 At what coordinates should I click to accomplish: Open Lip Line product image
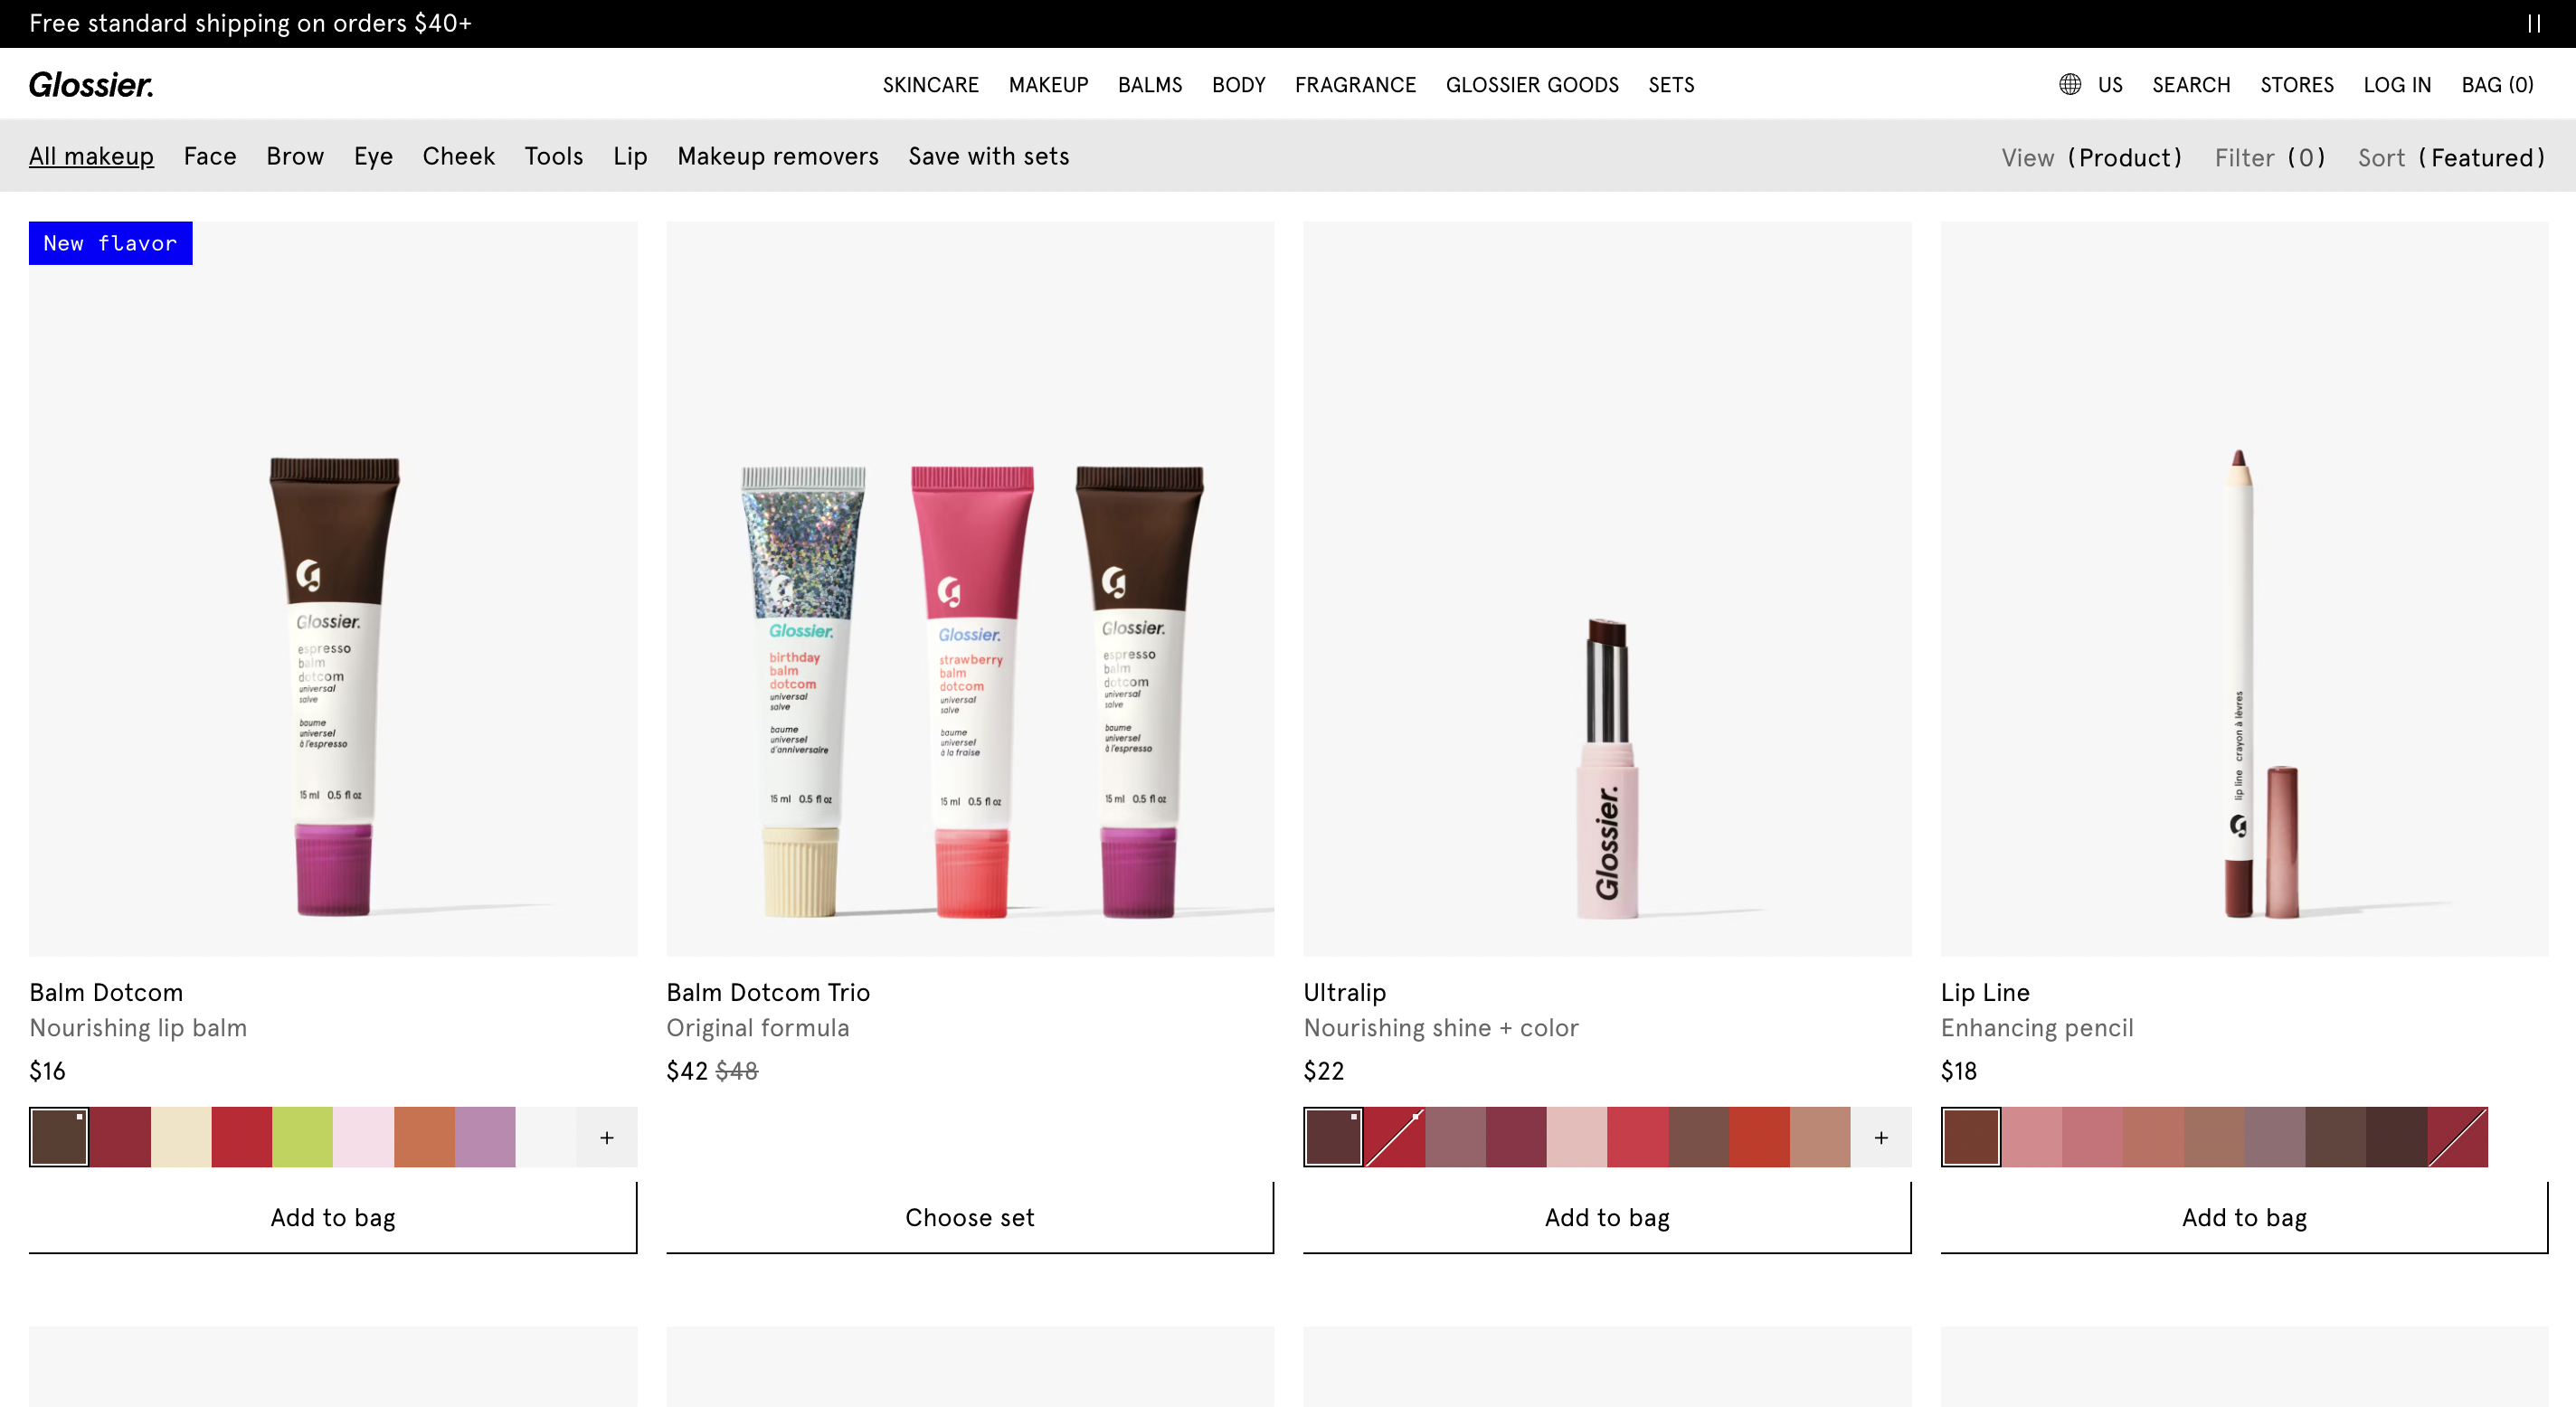click(2243, 588)
